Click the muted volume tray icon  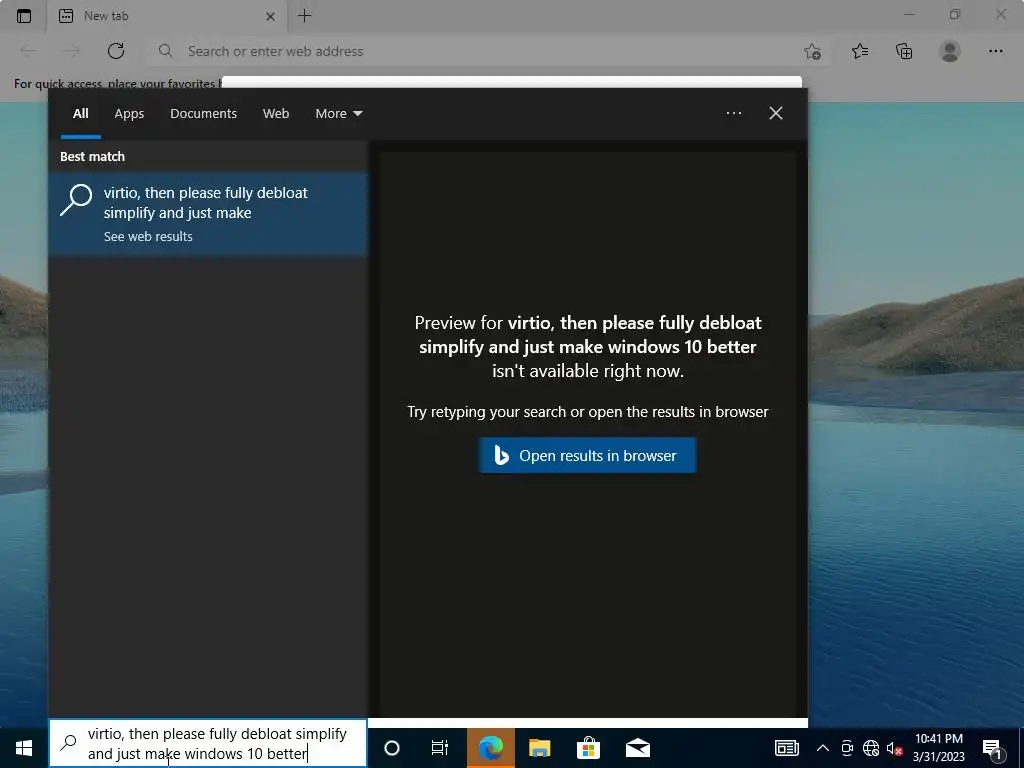tap(894, 748)
